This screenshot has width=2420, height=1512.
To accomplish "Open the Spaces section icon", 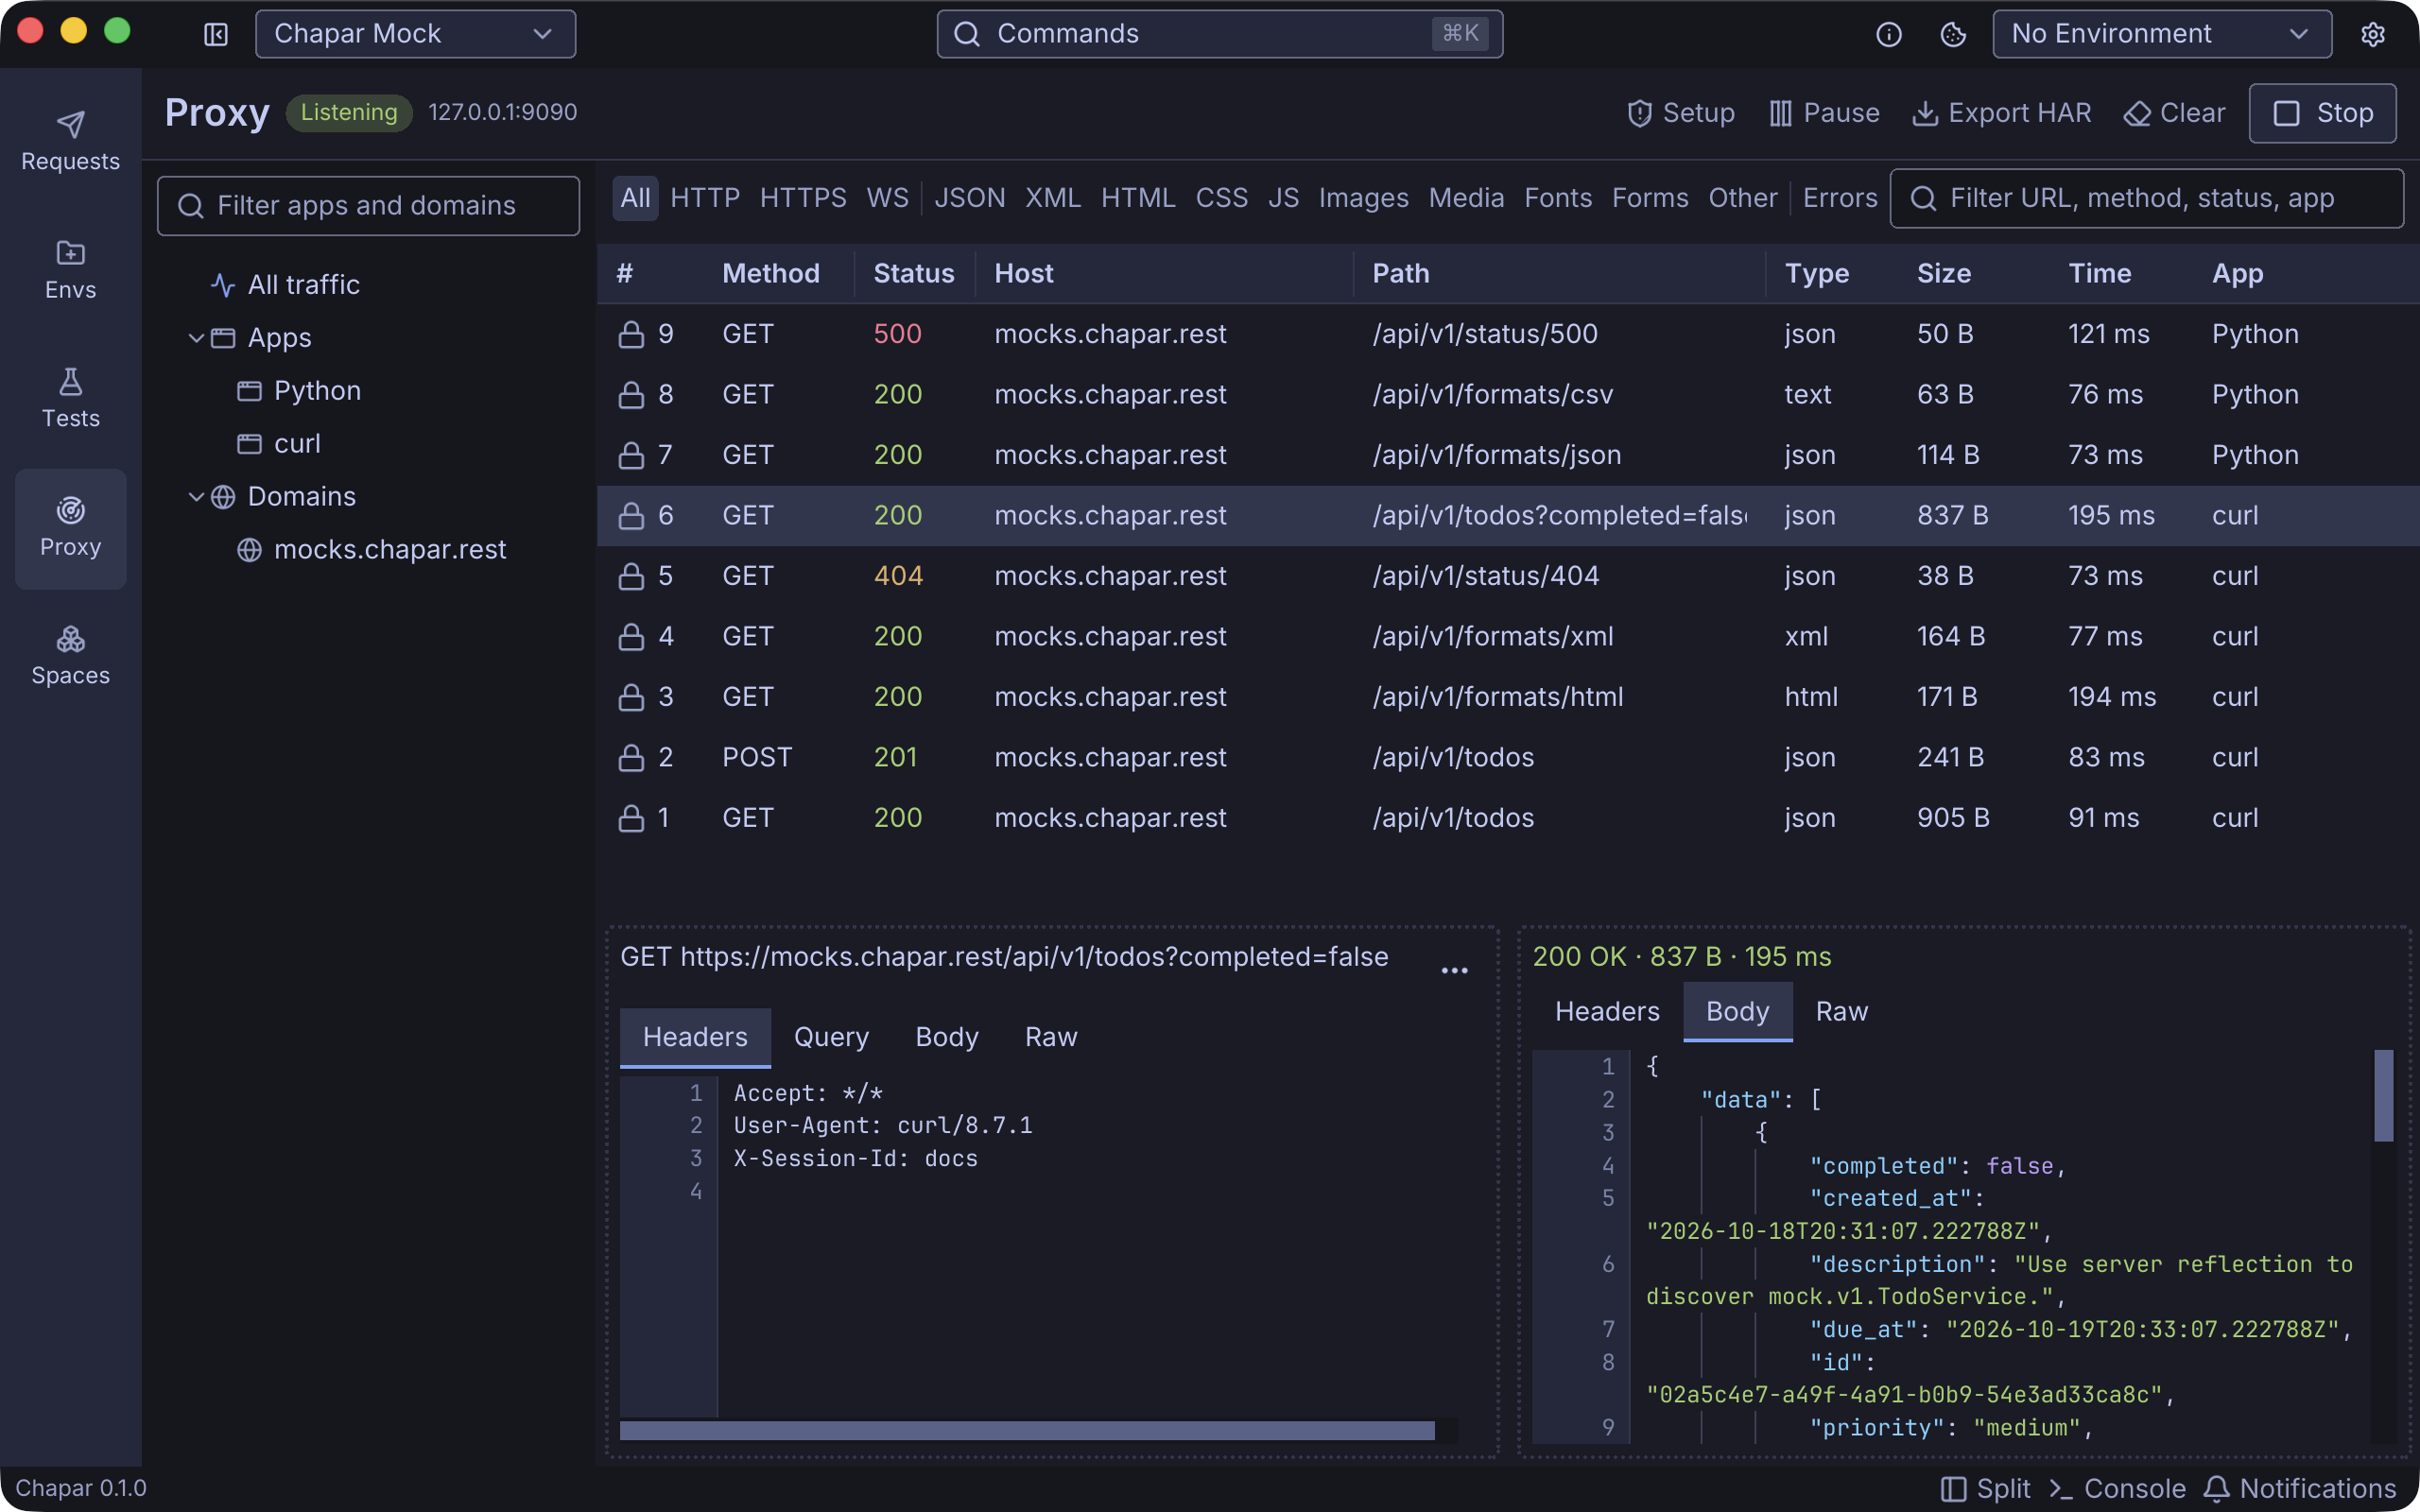I will point(70,638).
